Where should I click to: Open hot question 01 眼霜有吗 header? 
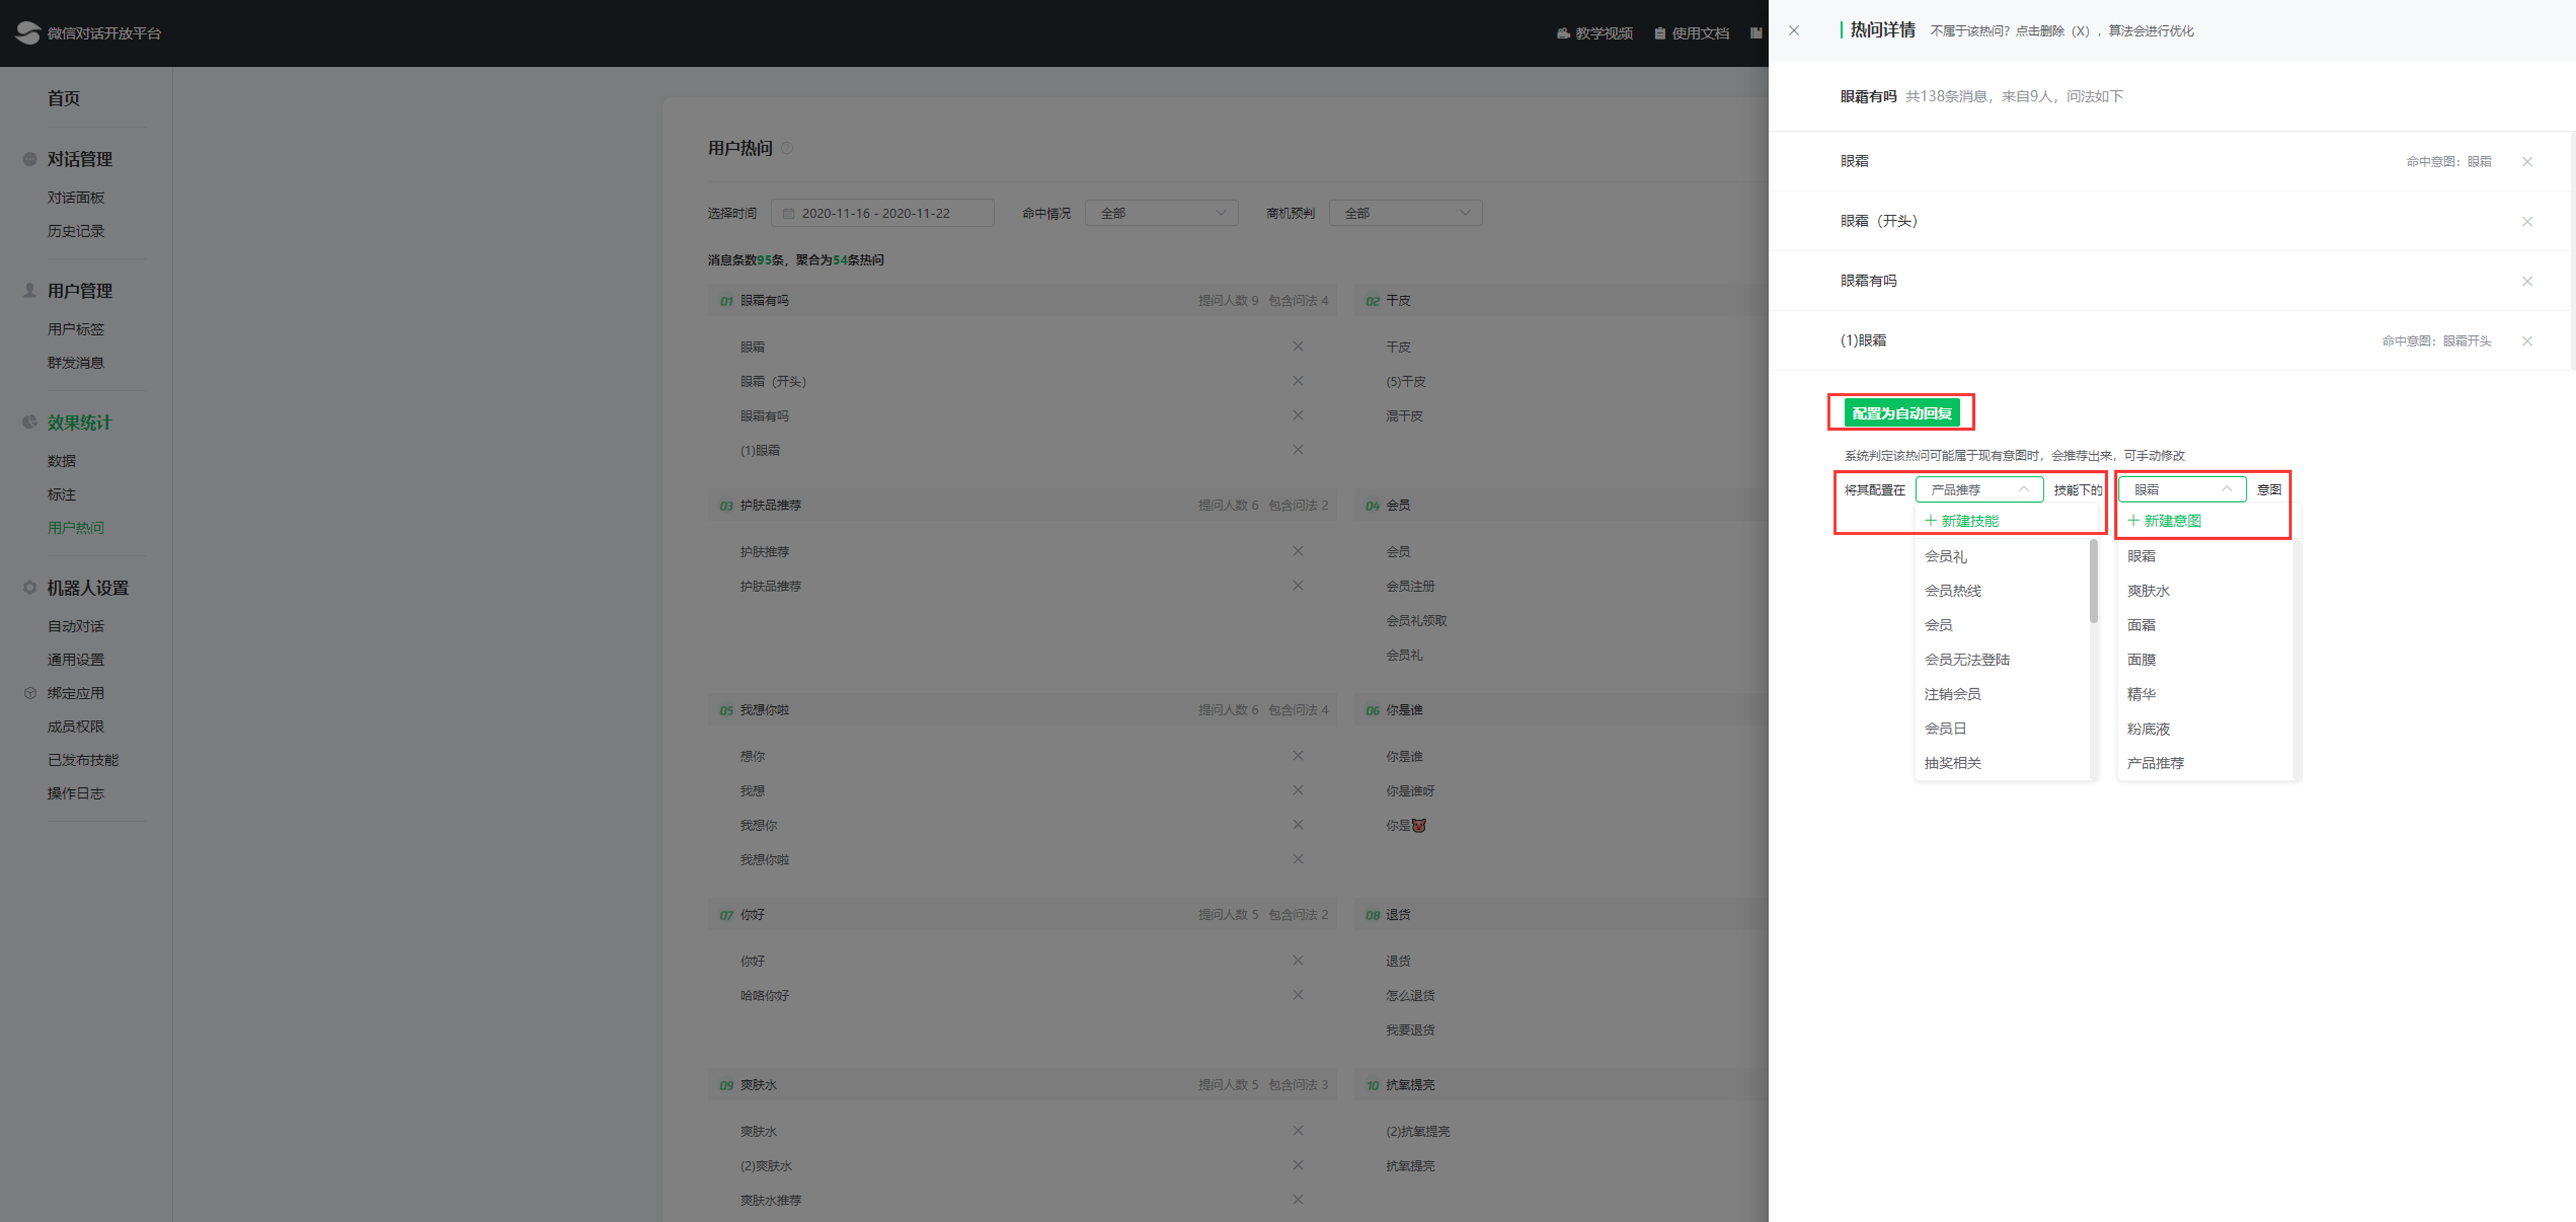pyautogui.click(x=1022, y=301)
